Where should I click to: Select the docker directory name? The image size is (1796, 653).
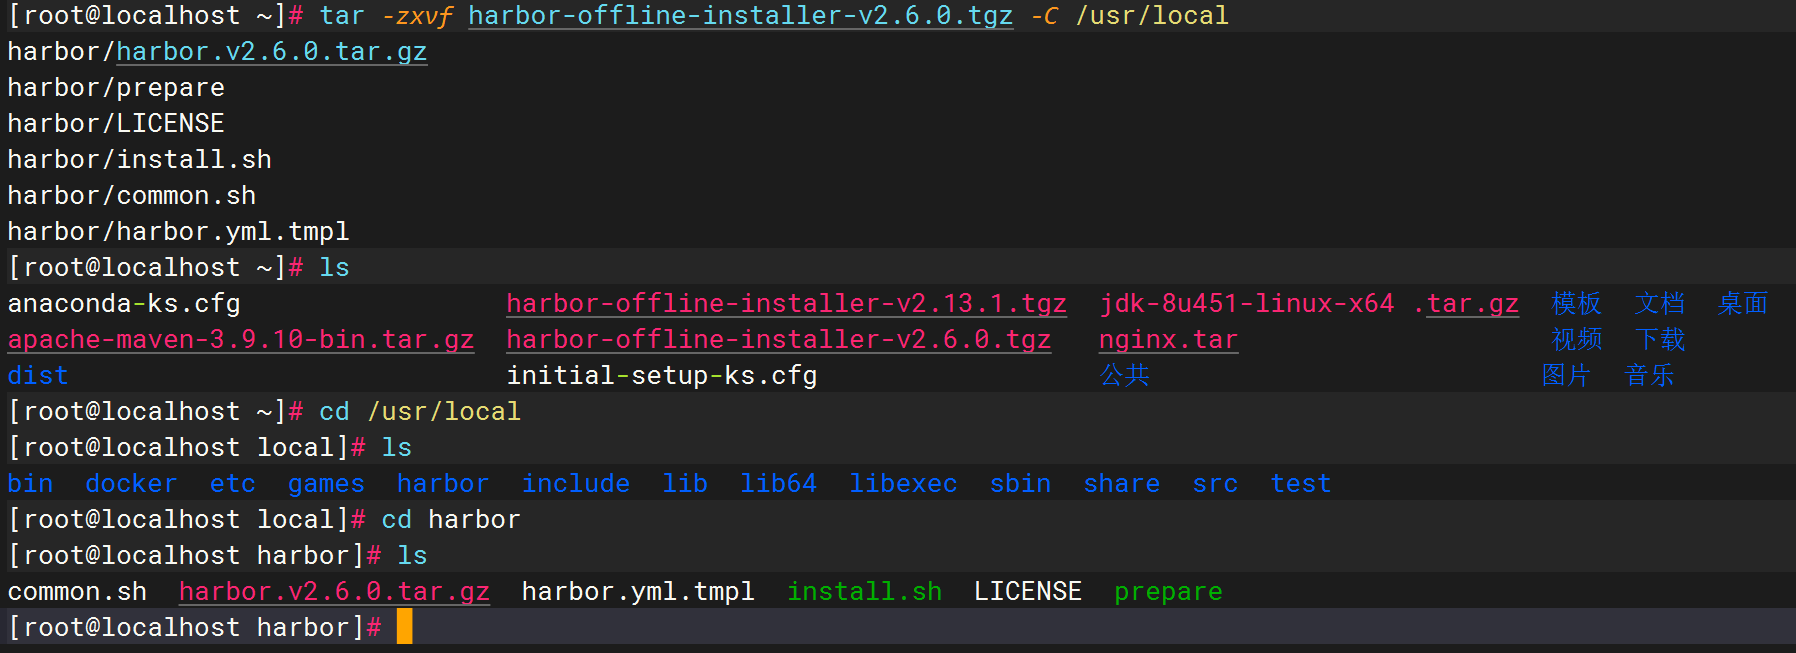click(x=131, y=483)
